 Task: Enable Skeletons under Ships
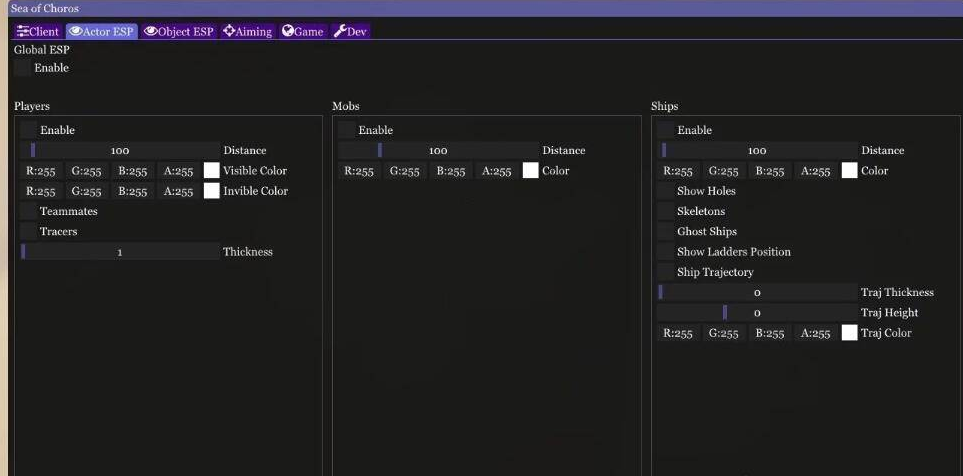(665, 211)
